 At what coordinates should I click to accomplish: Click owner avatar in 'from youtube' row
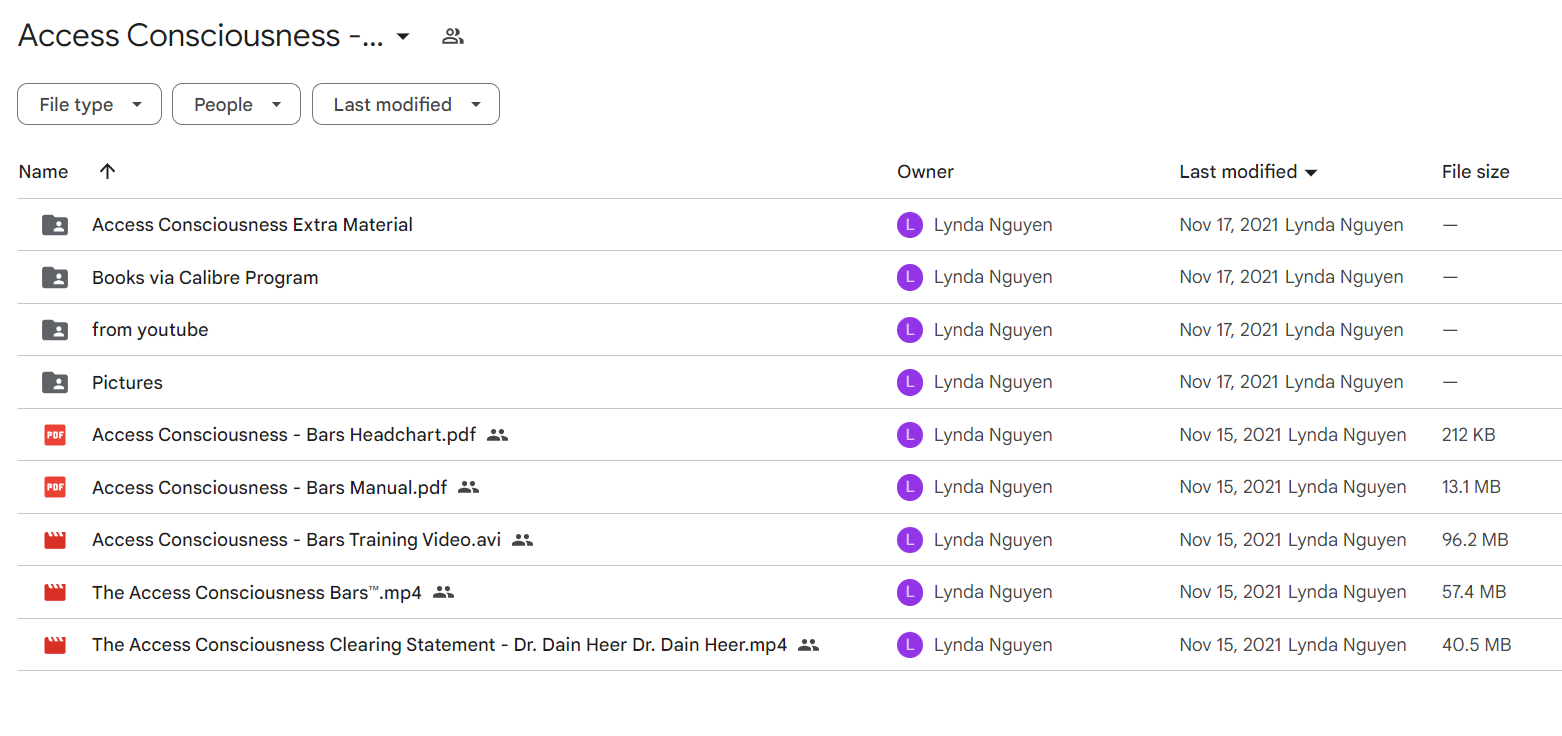click(x=909, y=330)
